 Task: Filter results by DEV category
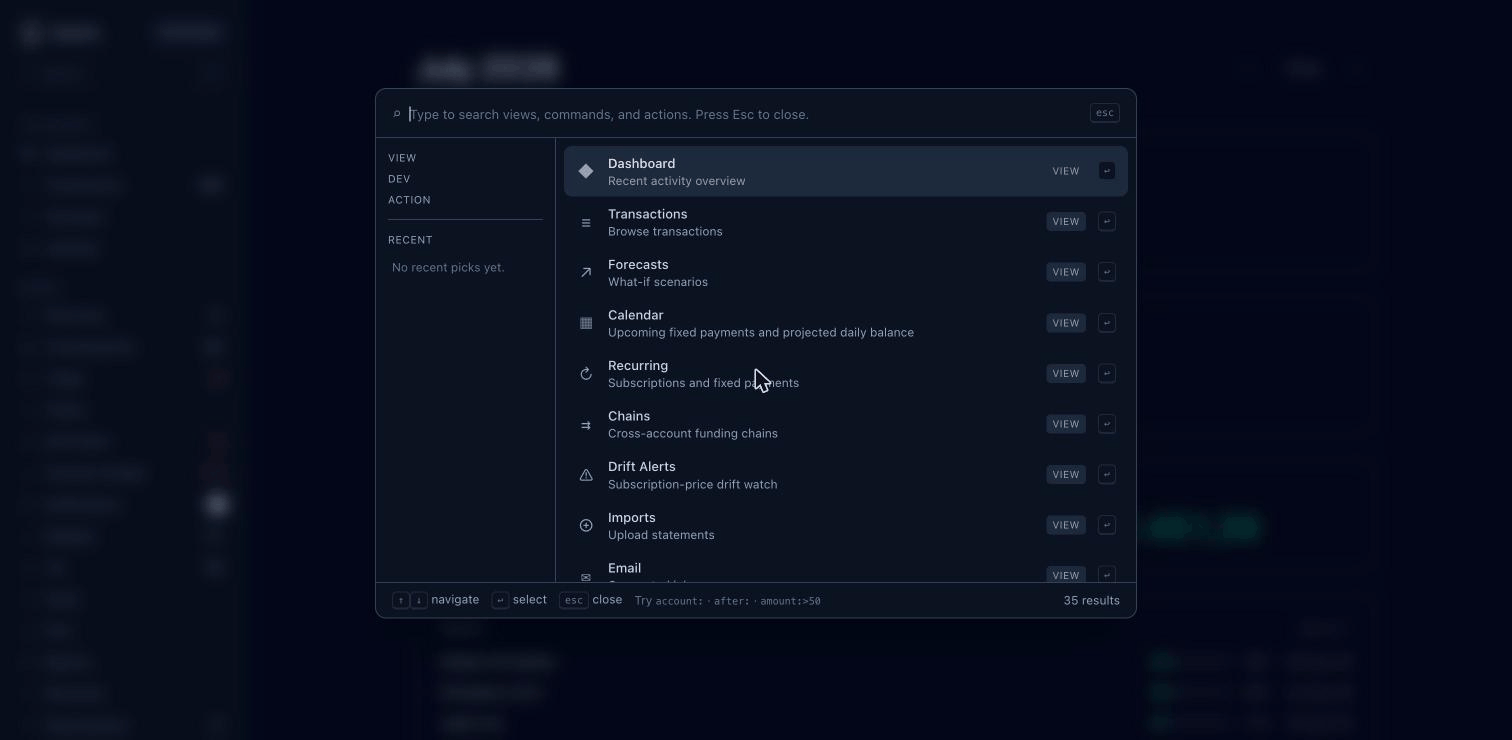click(x=399, y=179)
